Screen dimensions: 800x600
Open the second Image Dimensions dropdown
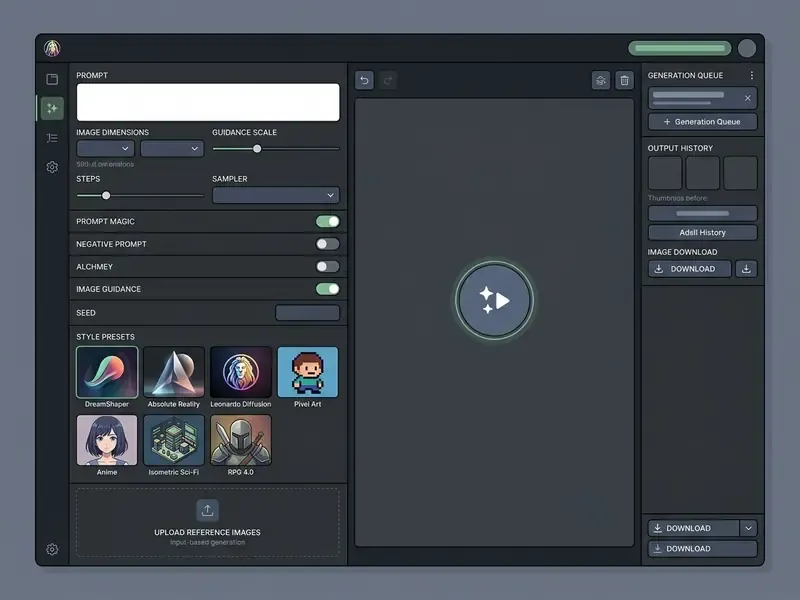coord(172,148)
